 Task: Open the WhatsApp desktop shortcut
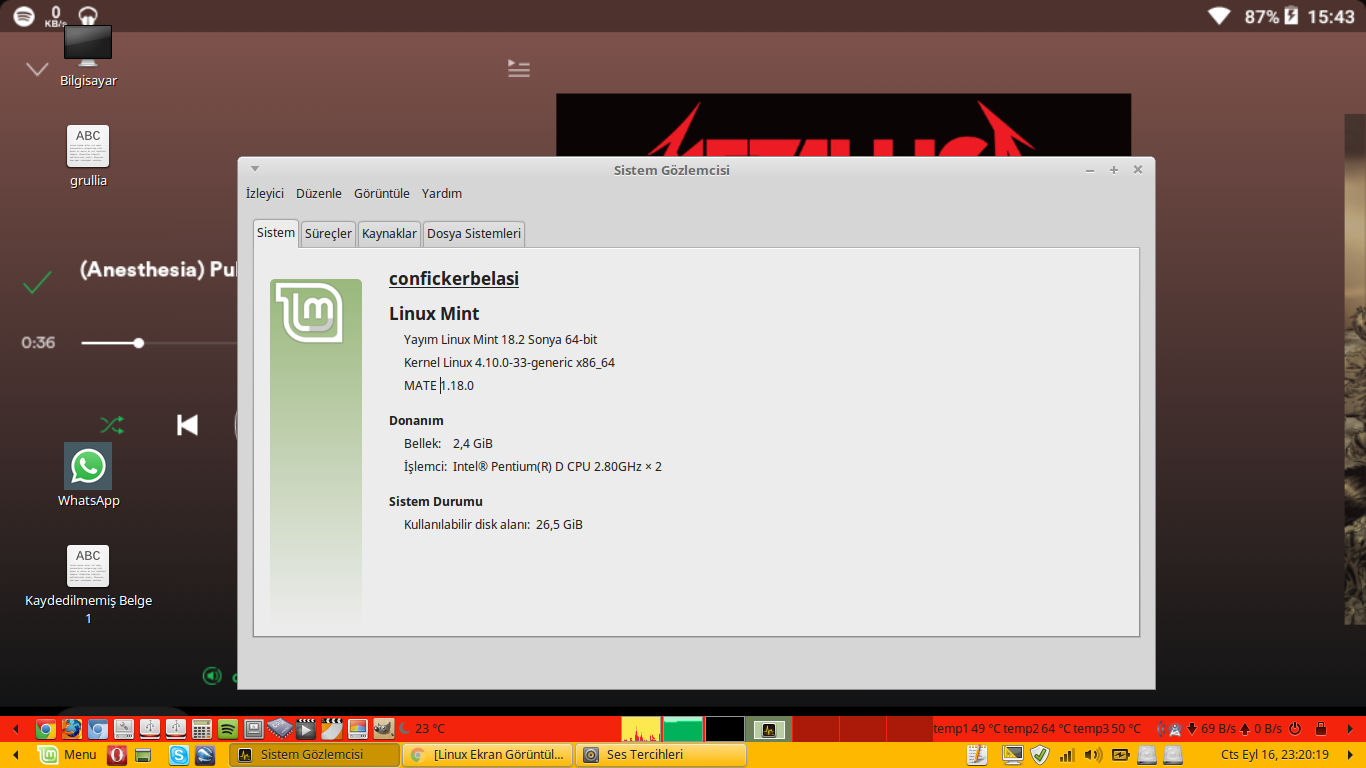click(x=88, y=476)
